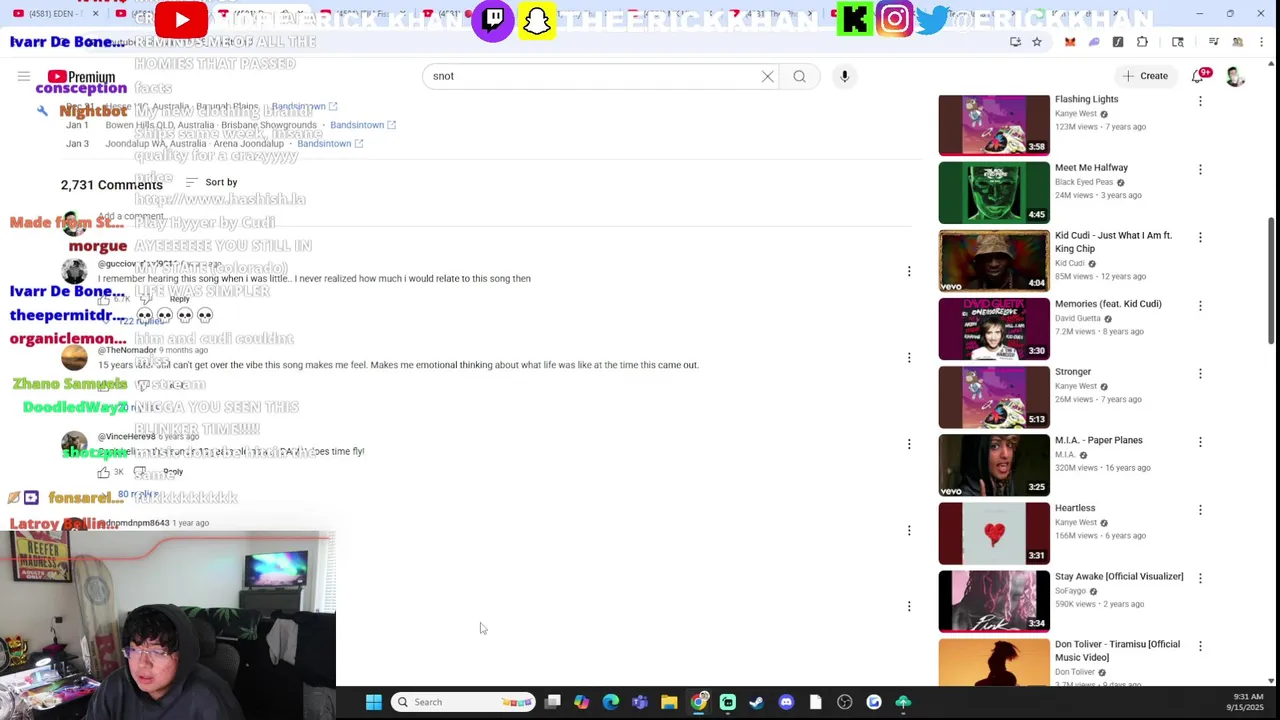This screenshot has width=1280, height=720.
Task: Open the purple ghost extension icon
Action: (1094, 42)
